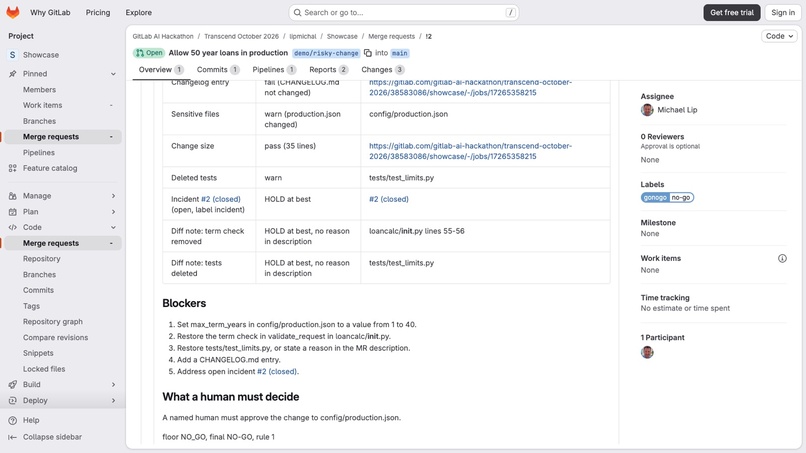Screen dimensions: 806x453
Task: Go to Showcase breadcrumb
Action: pos(342,37)
